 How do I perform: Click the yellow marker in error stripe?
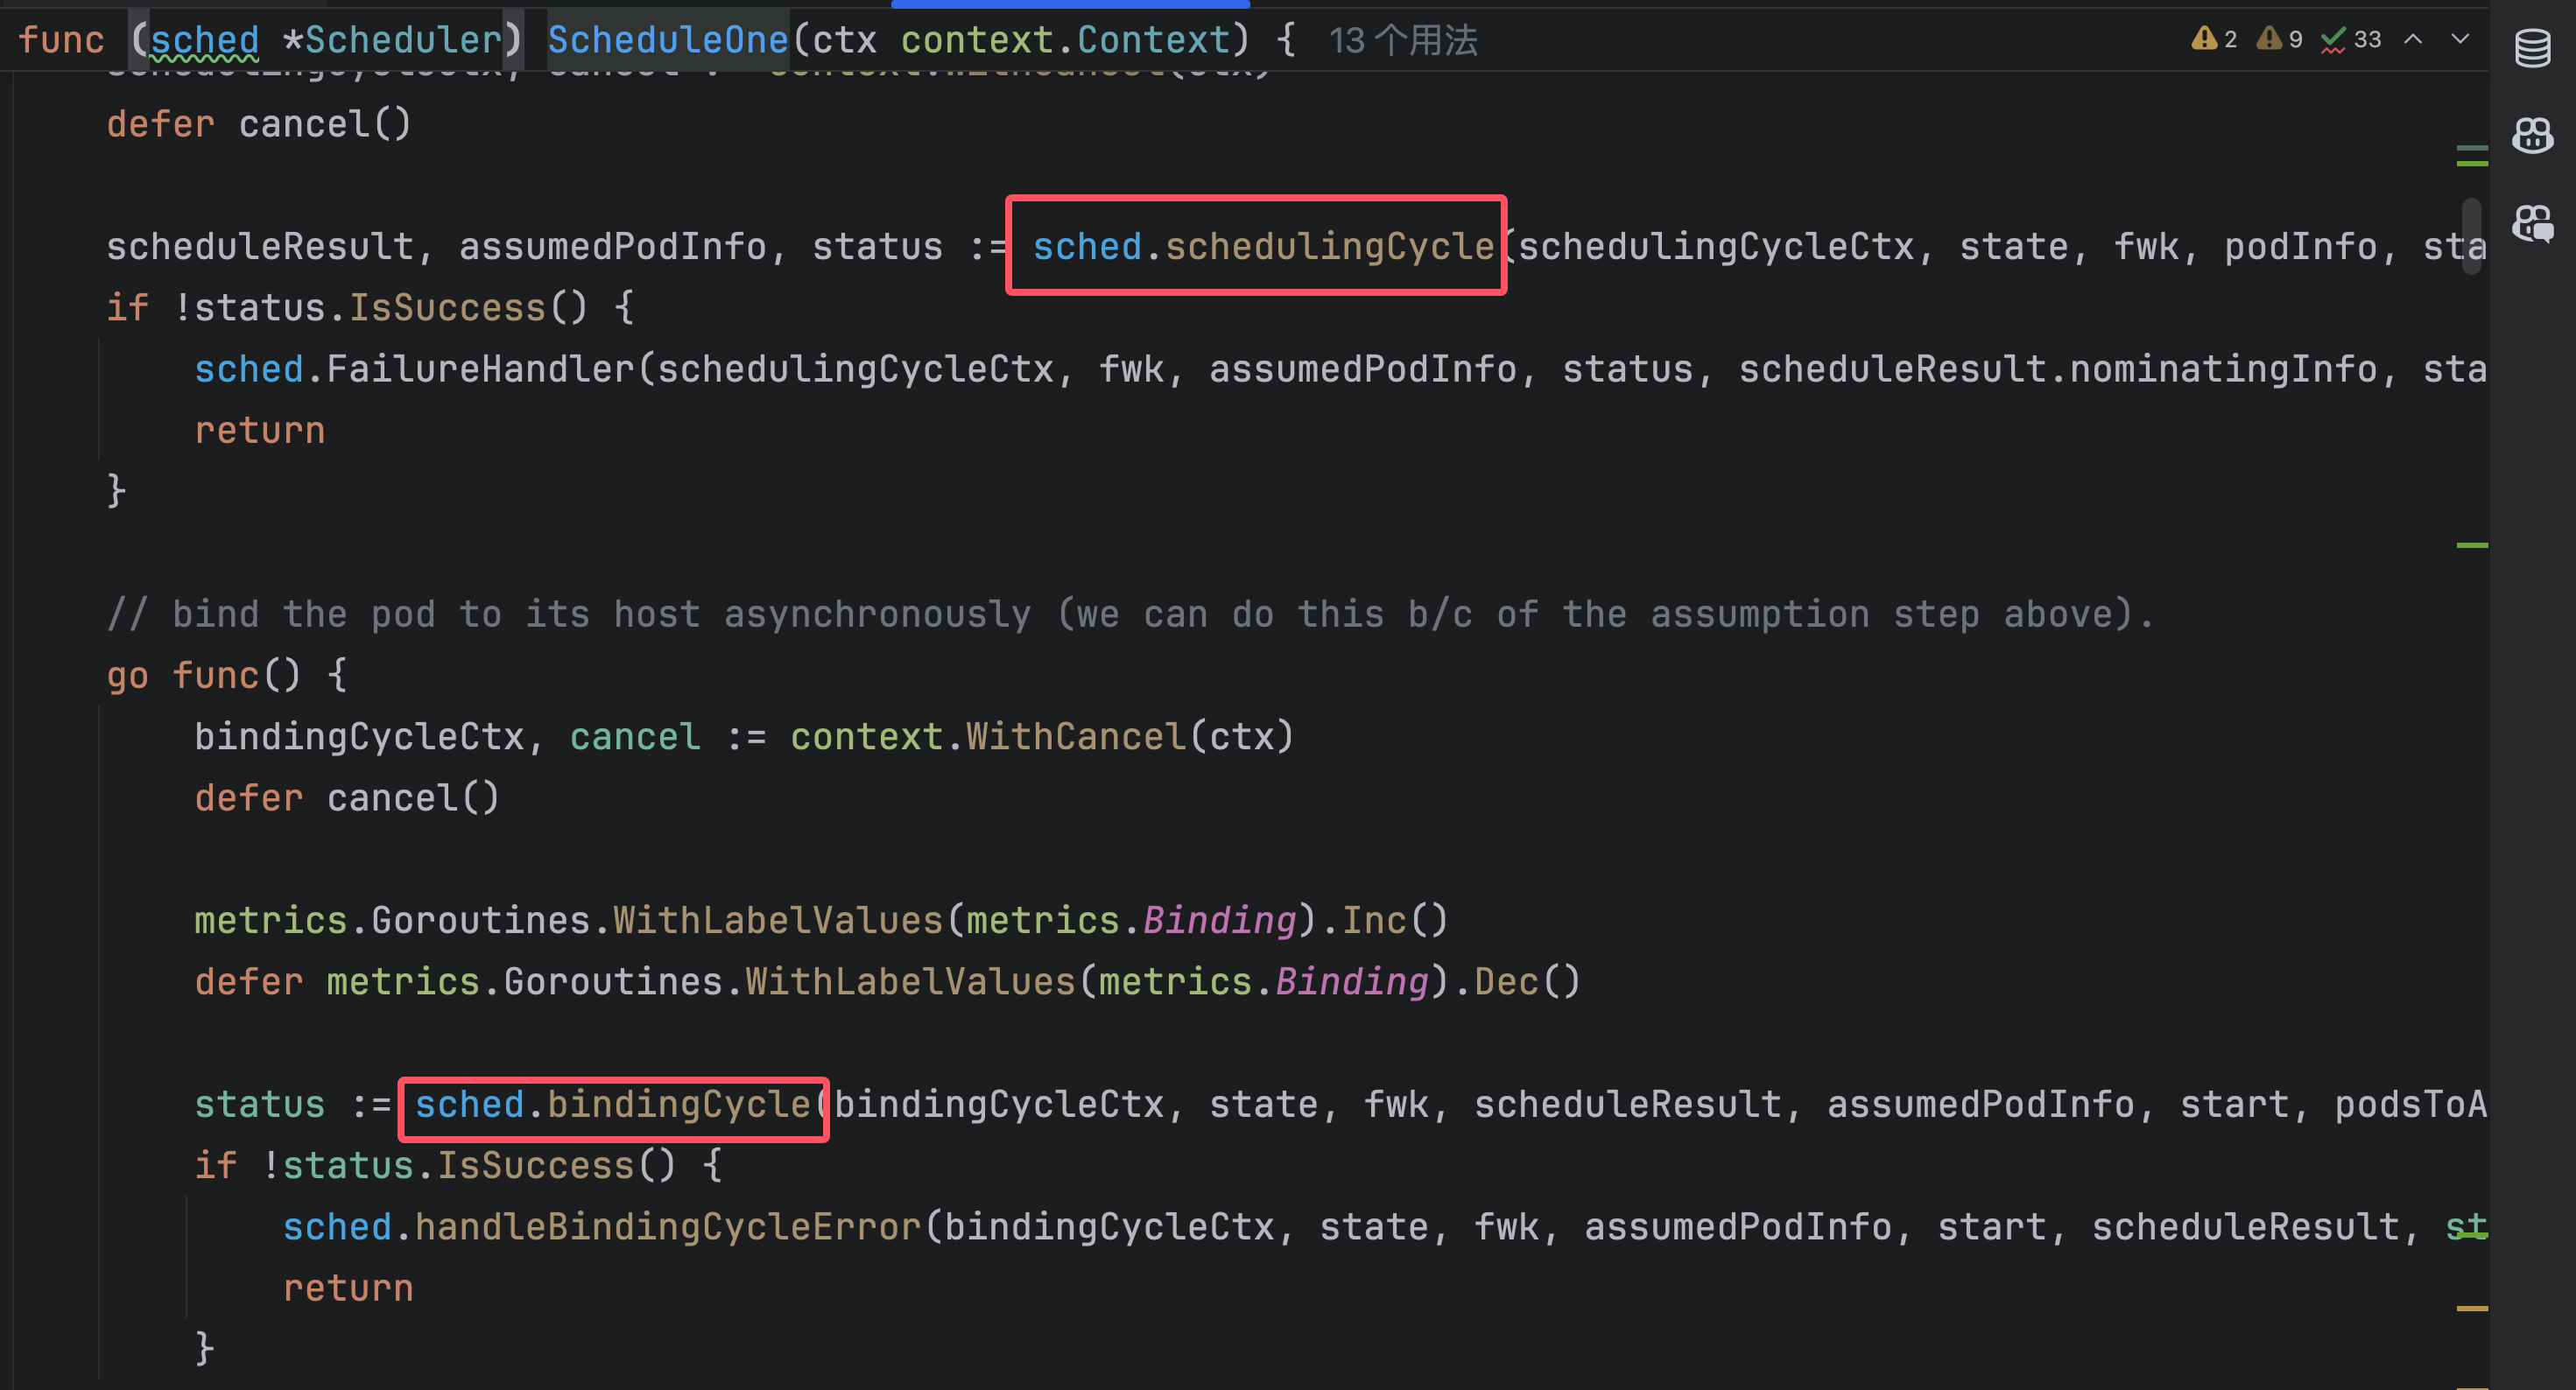coord(2472,1308)
